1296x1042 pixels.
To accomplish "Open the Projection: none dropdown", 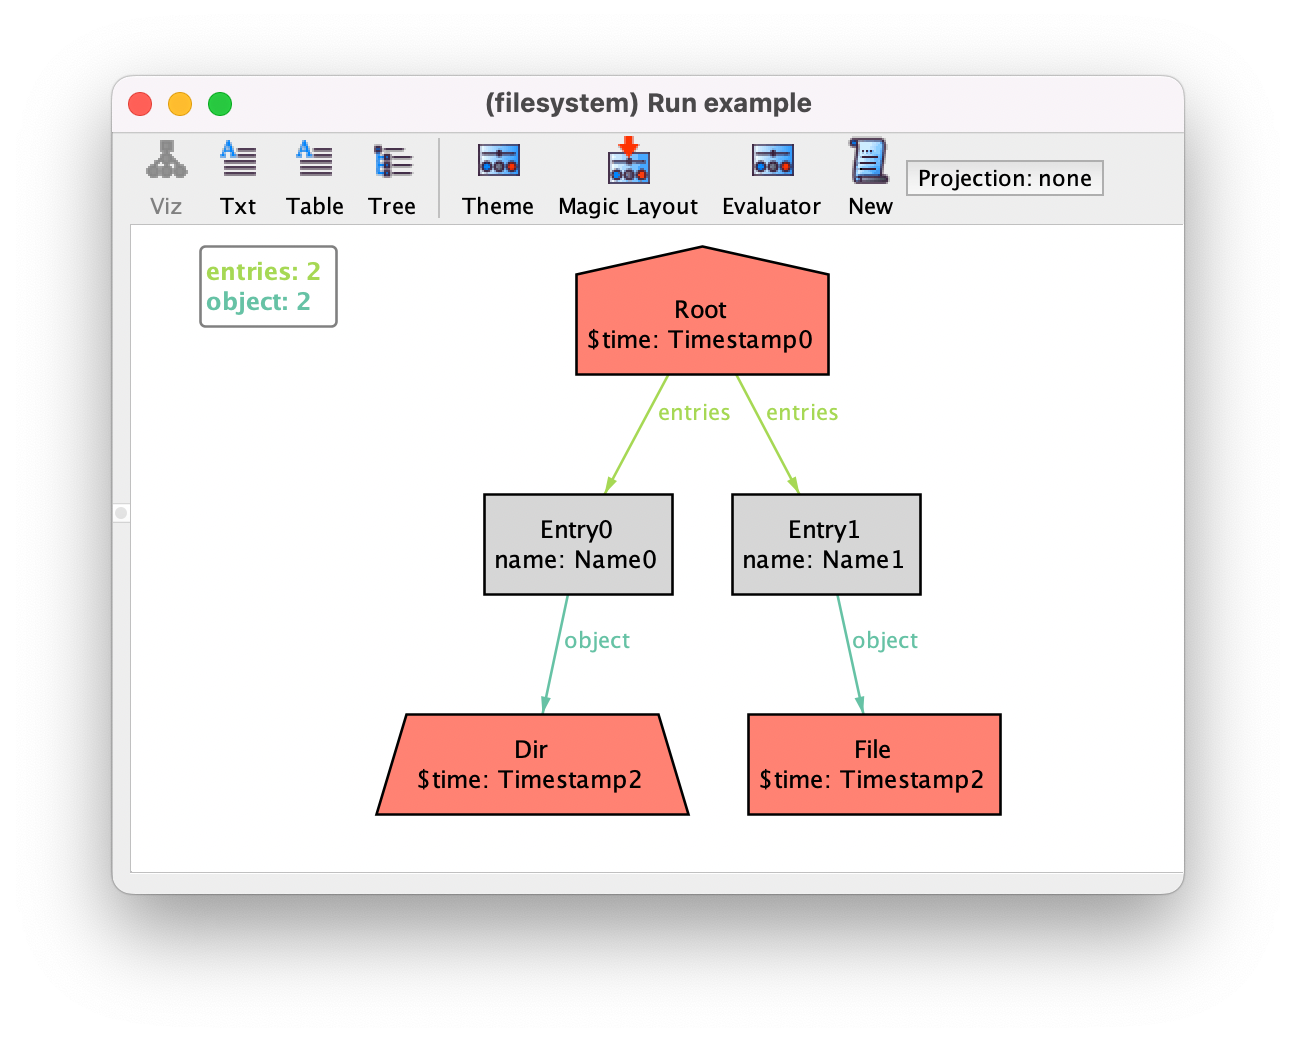I will 1004,178.
